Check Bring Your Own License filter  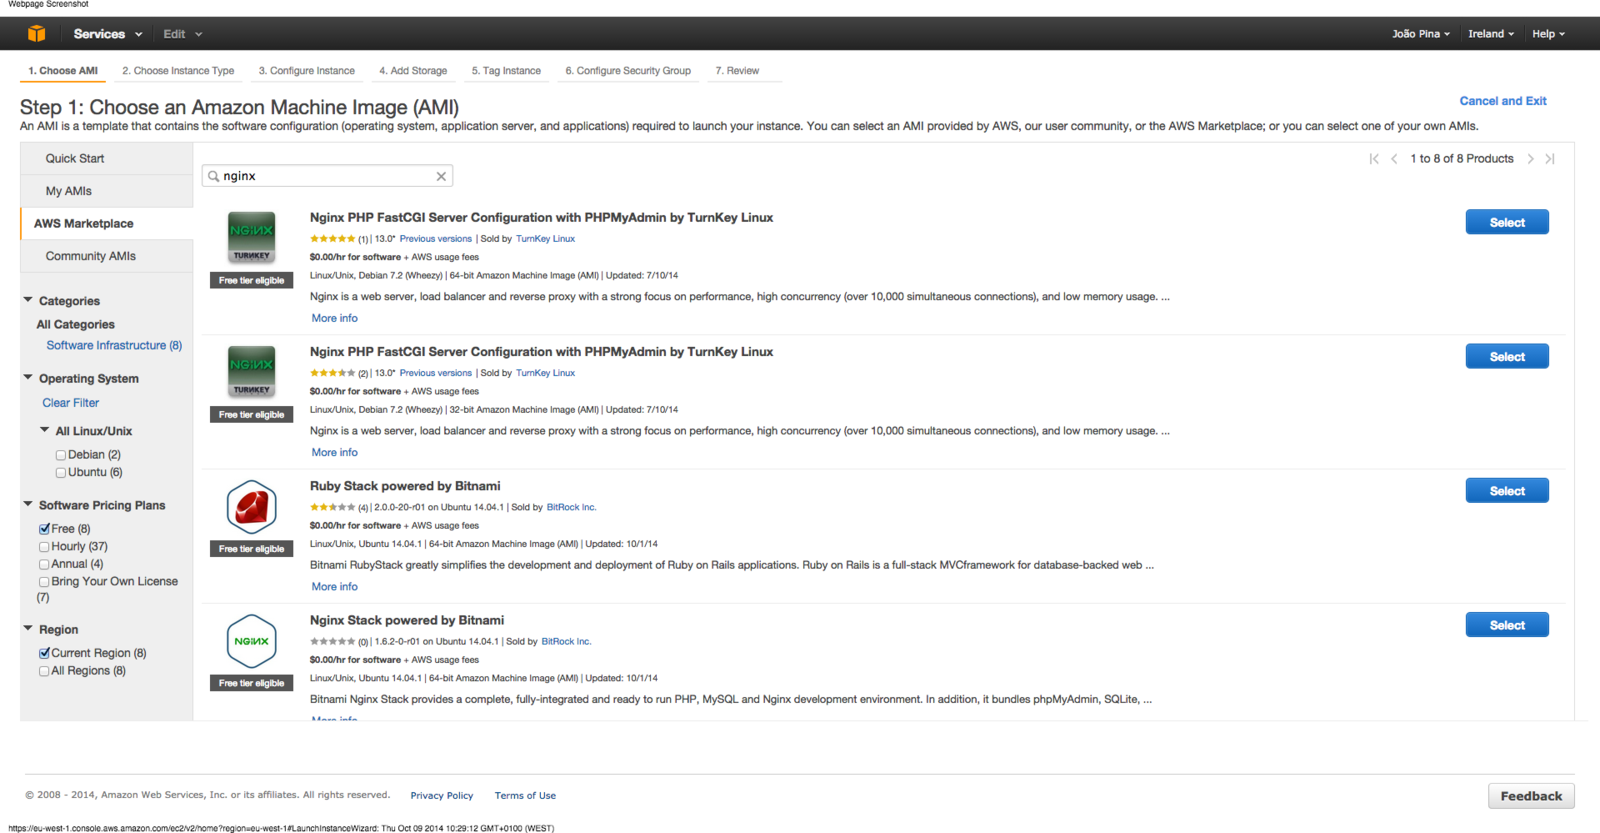(44, 582)
